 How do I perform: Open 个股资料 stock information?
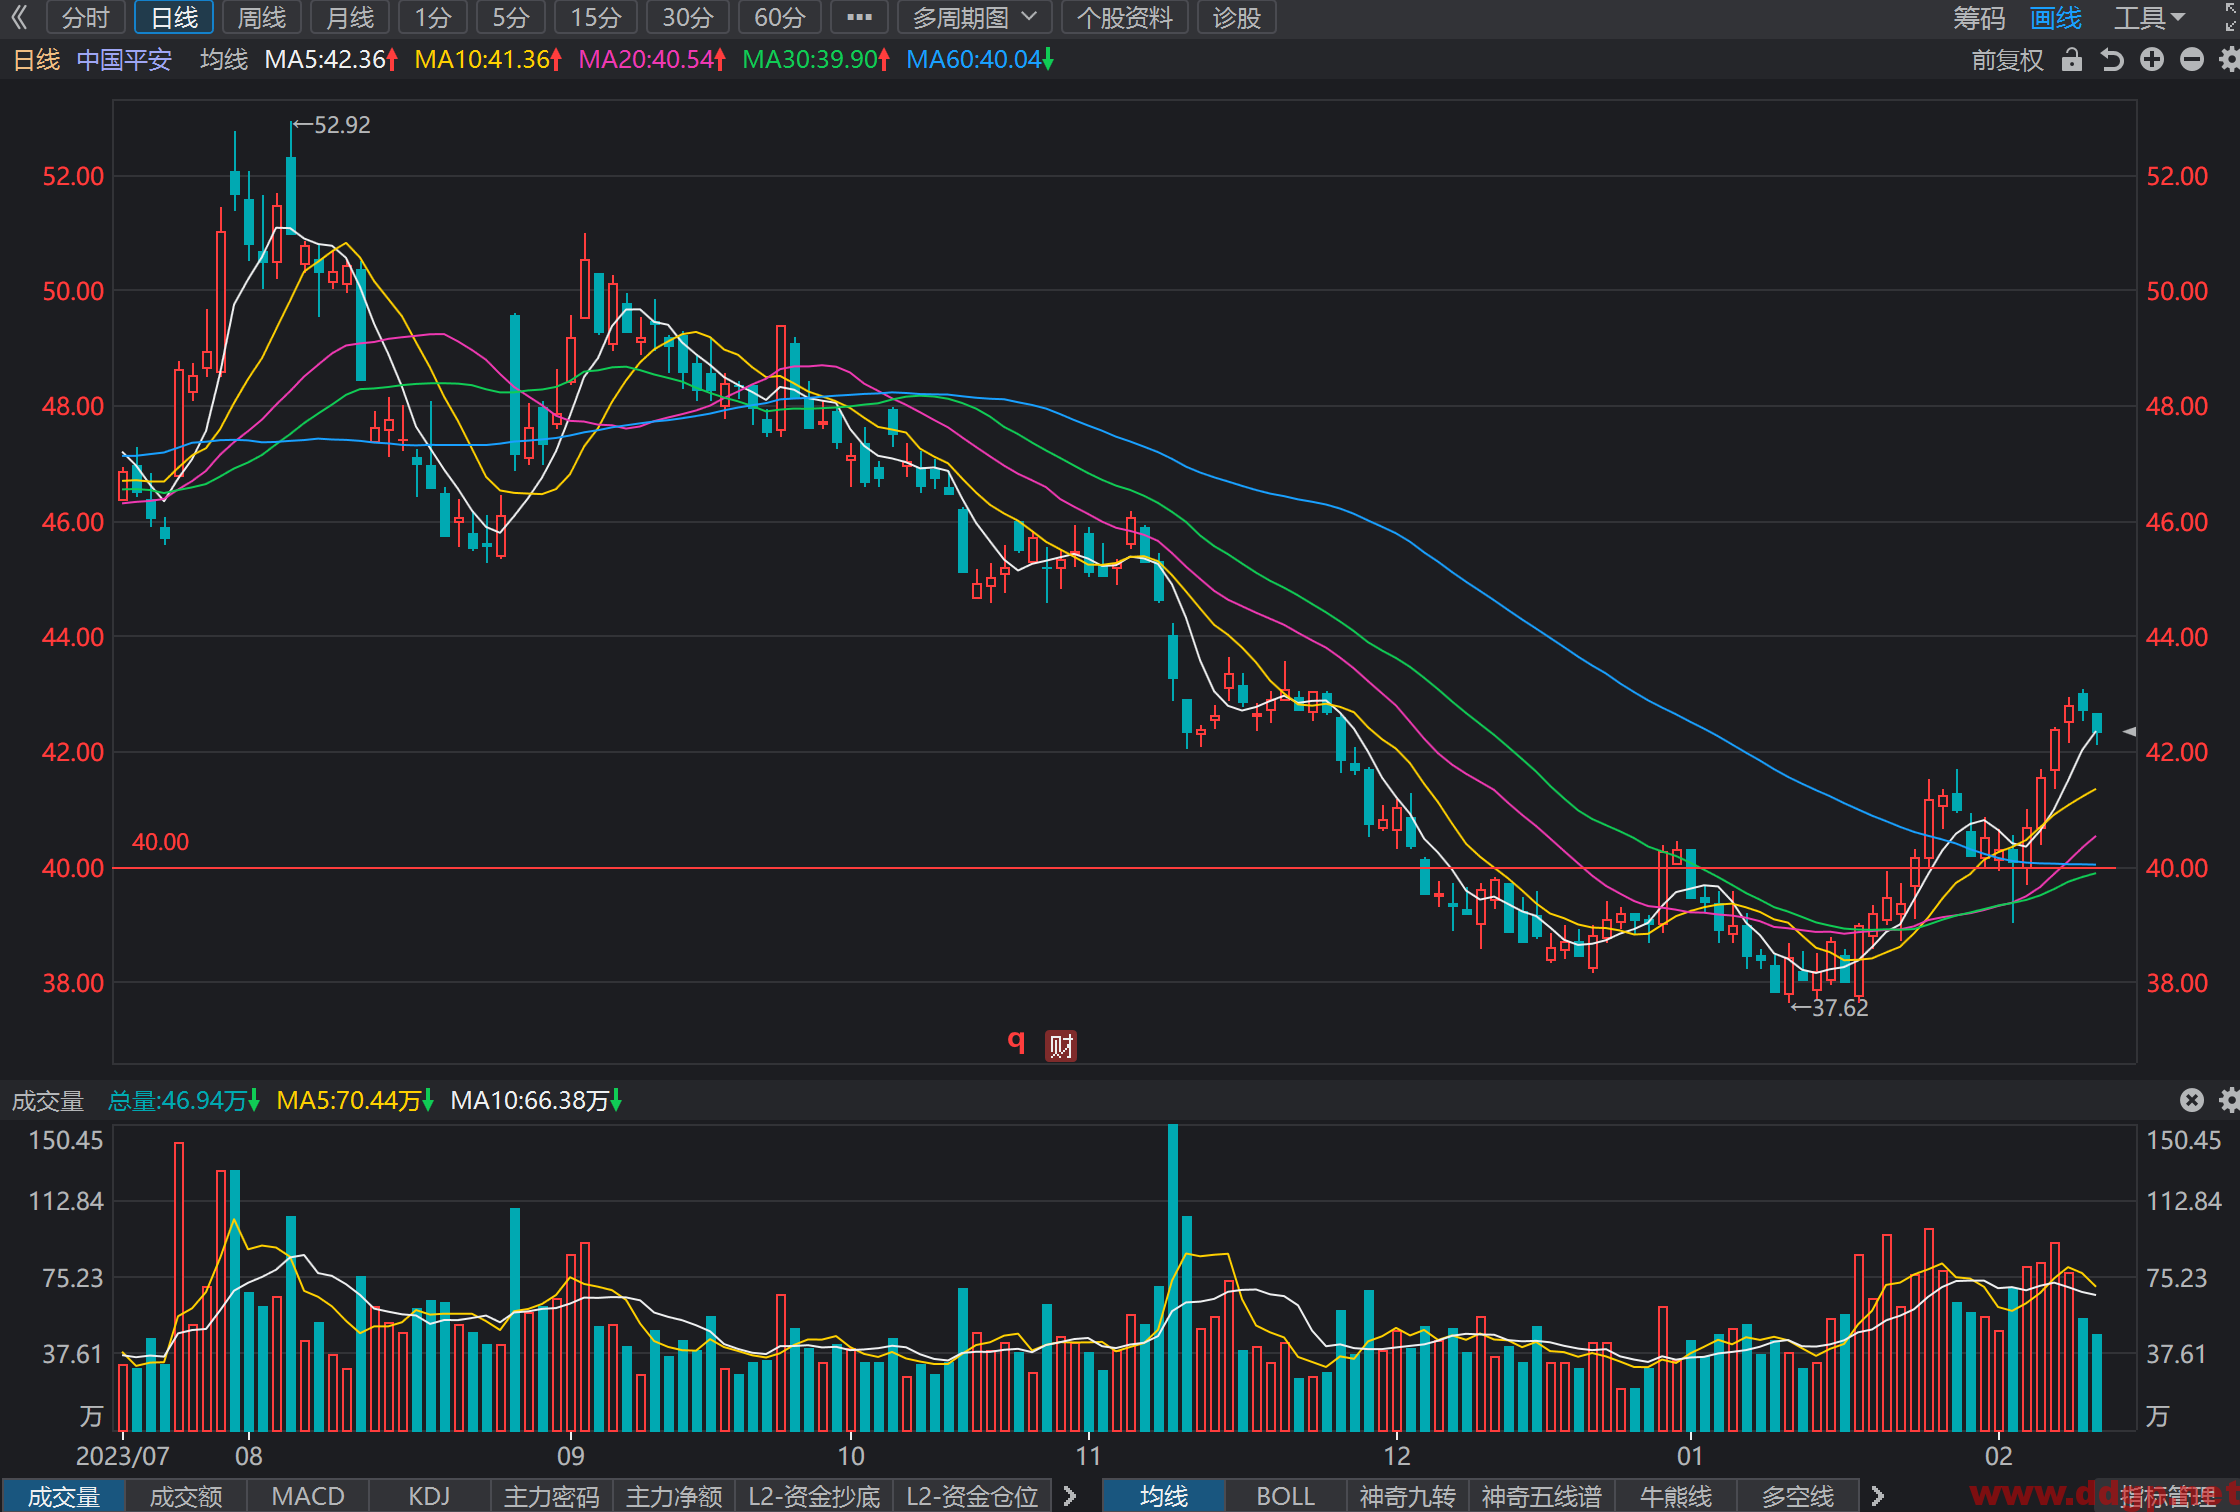1124,17
